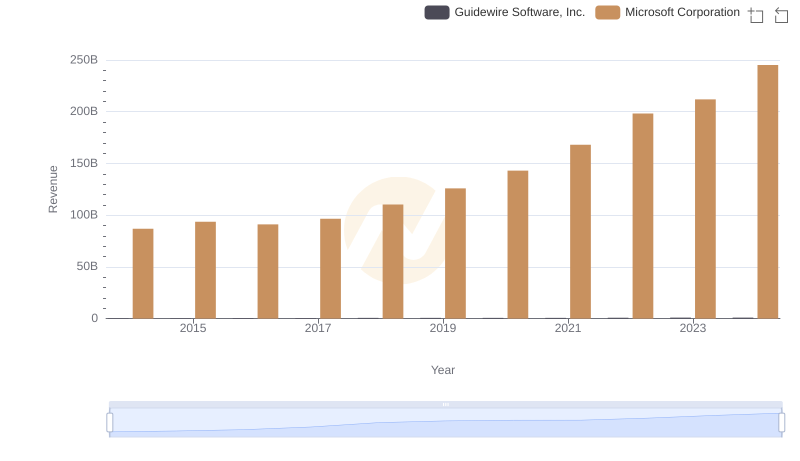
Task: Click the Microsoft 2019 revenue bar
Action: [x=455, y=253]
